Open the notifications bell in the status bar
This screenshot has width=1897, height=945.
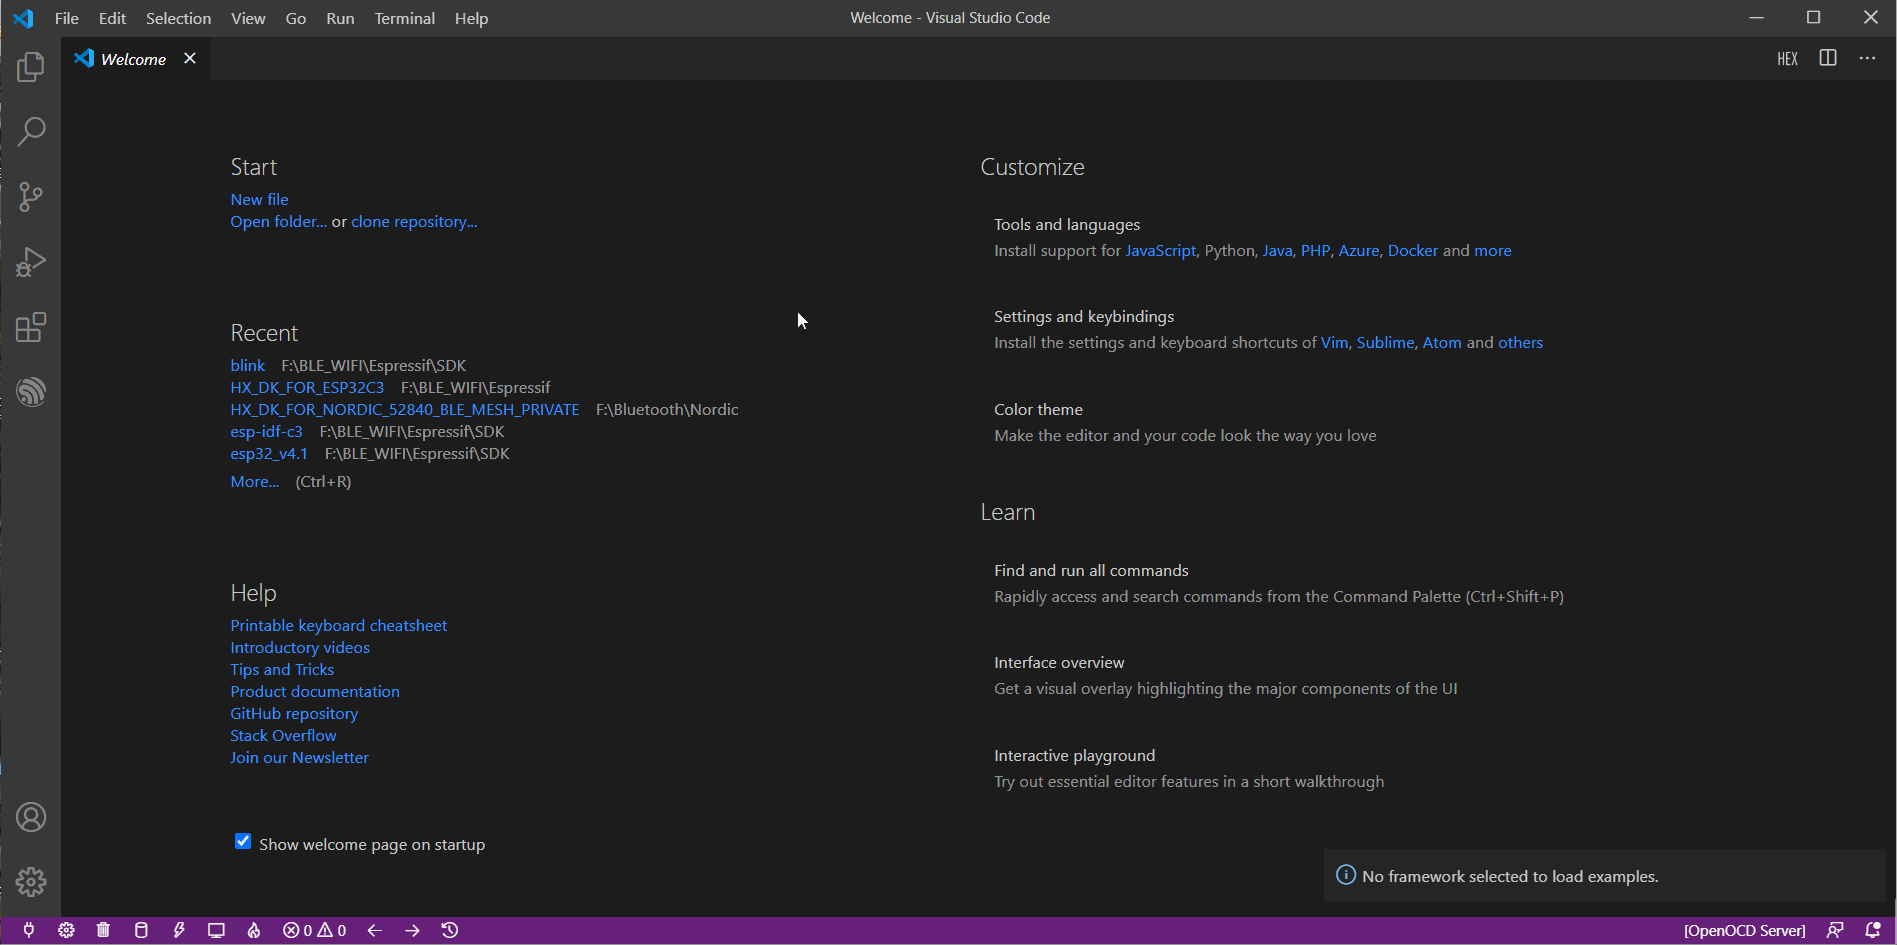[1873, 930]
